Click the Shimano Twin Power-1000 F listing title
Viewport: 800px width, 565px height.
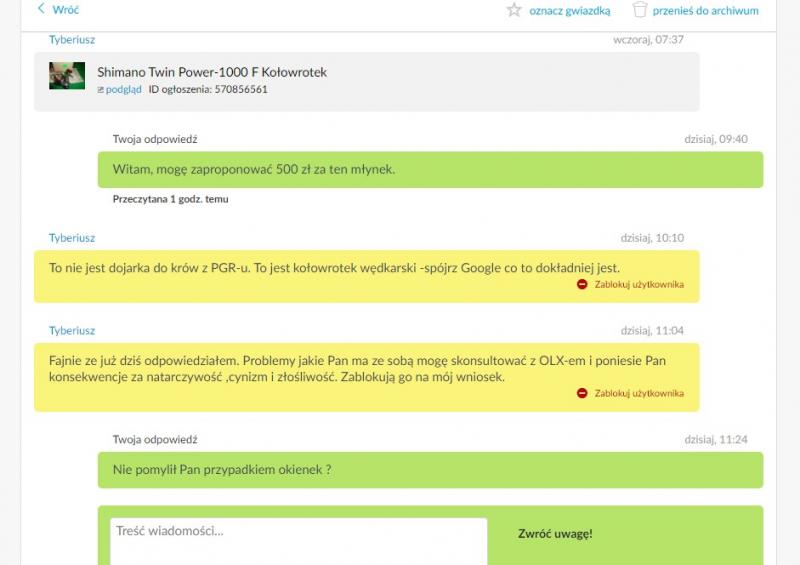211,72
